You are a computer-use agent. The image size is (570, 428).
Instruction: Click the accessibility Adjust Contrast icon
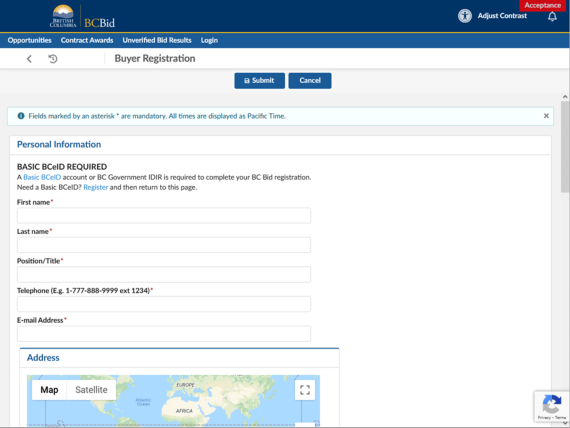[x=465, y=16]
